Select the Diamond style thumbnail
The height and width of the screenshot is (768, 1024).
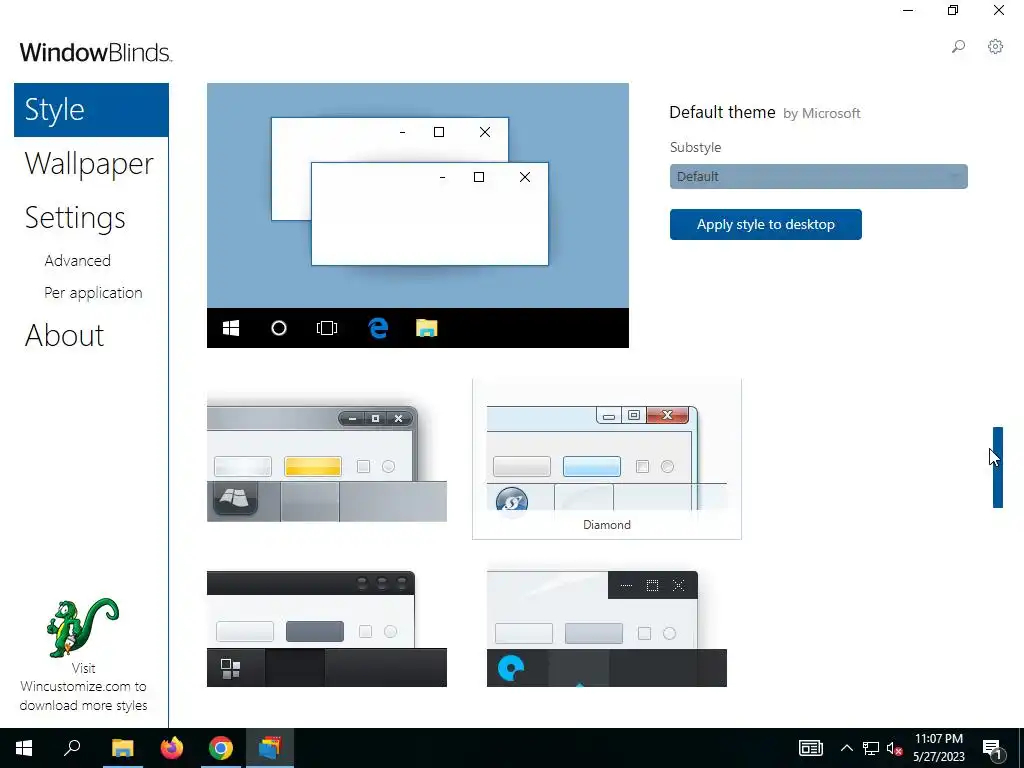pyautogui.click(x=607, y=459)
